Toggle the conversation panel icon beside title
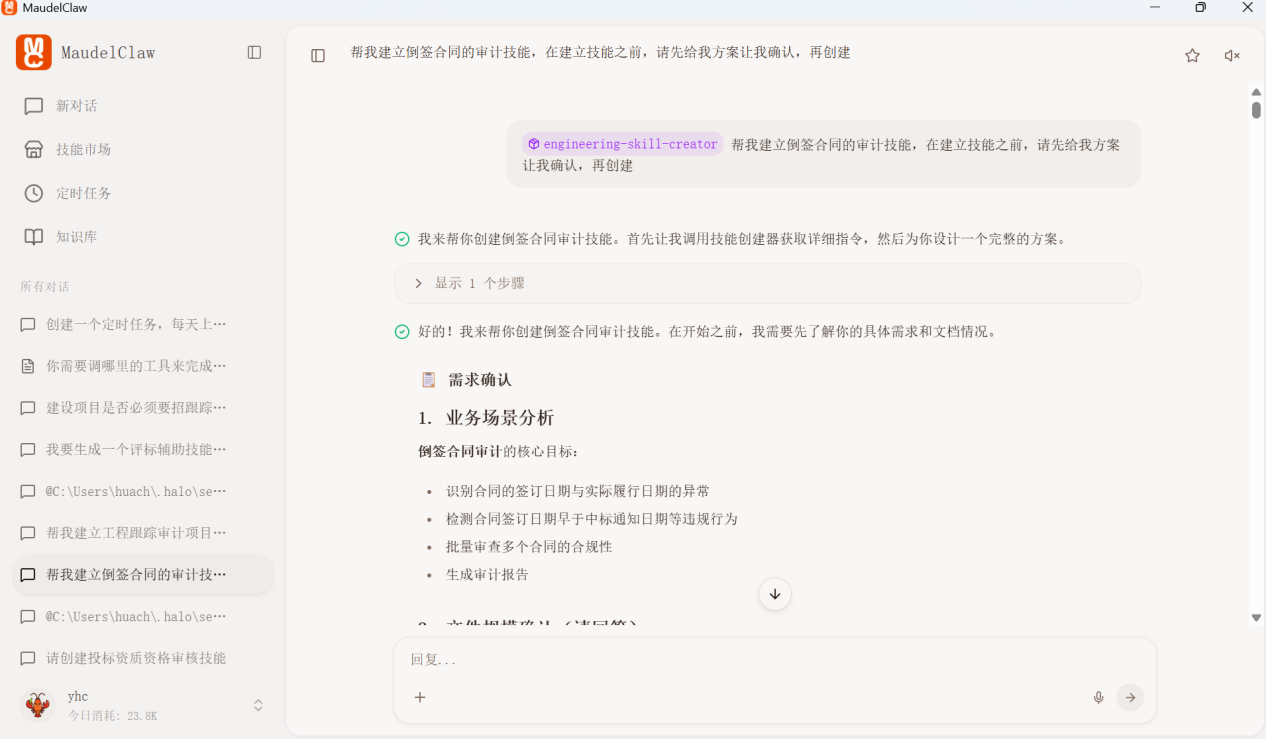The image size is (1266, 739). click(x=318, y=56)
